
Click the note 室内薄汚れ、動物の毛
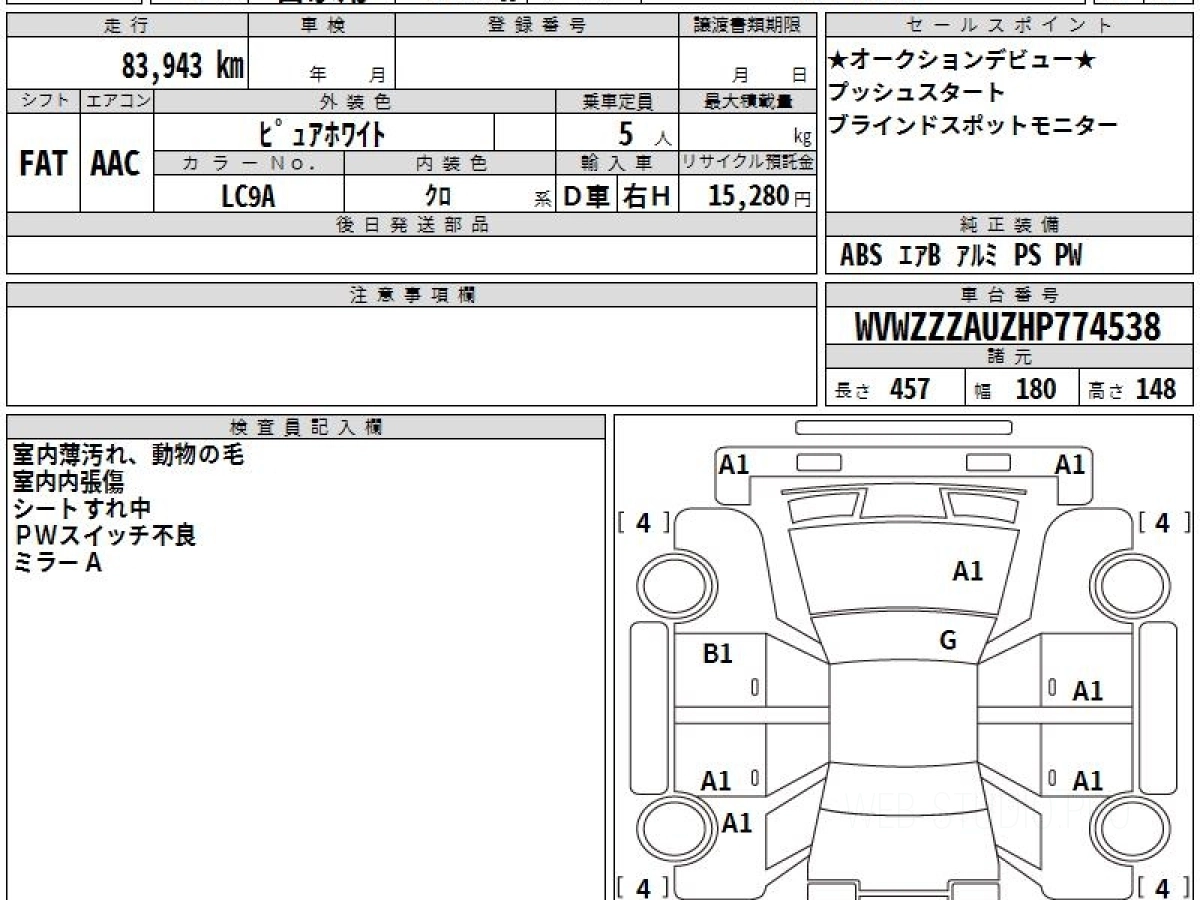128,455
